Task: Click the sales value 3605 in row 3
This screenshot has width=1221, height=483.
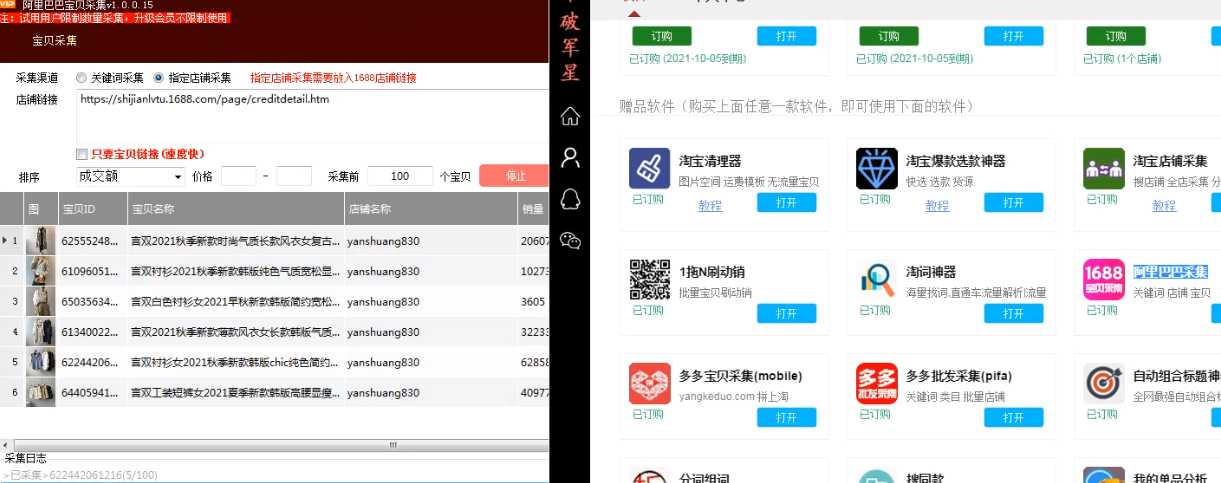Action: point(533,301)
